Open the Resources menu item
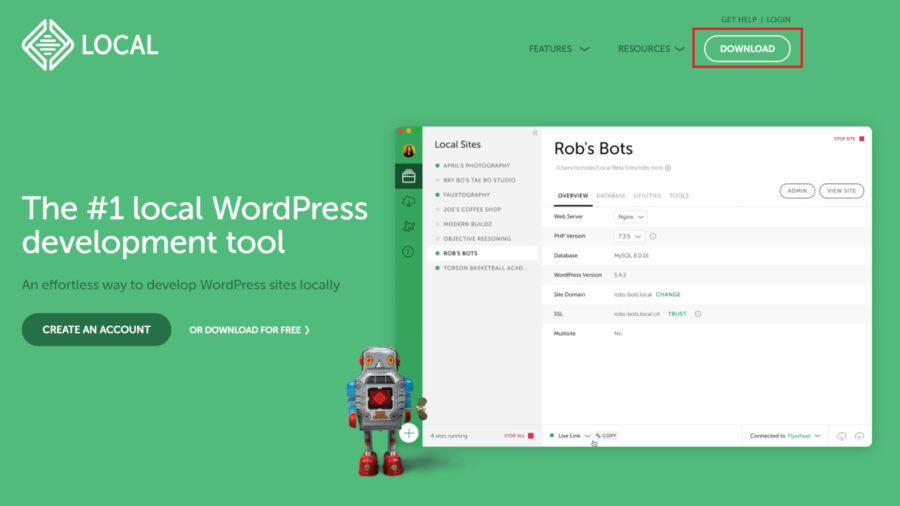The height and width of the screenshot is (506, 900). pyautogui.click(x=643, y=49)
